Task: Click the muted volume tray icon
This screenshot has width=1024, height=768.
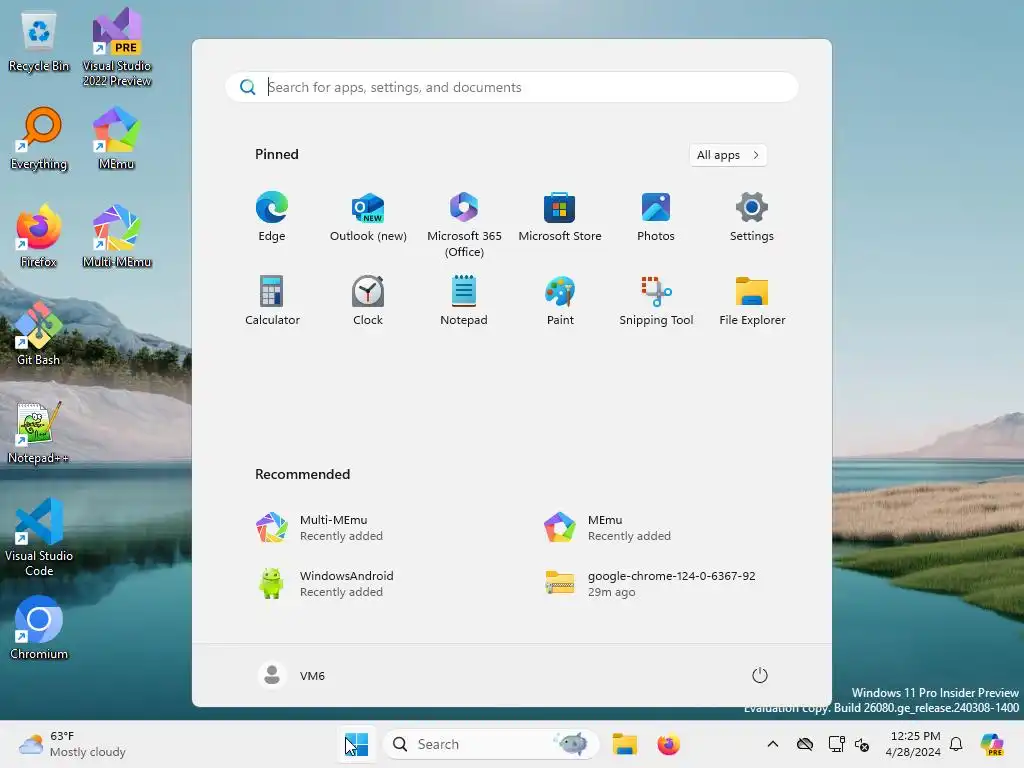Action: (861, 744)
